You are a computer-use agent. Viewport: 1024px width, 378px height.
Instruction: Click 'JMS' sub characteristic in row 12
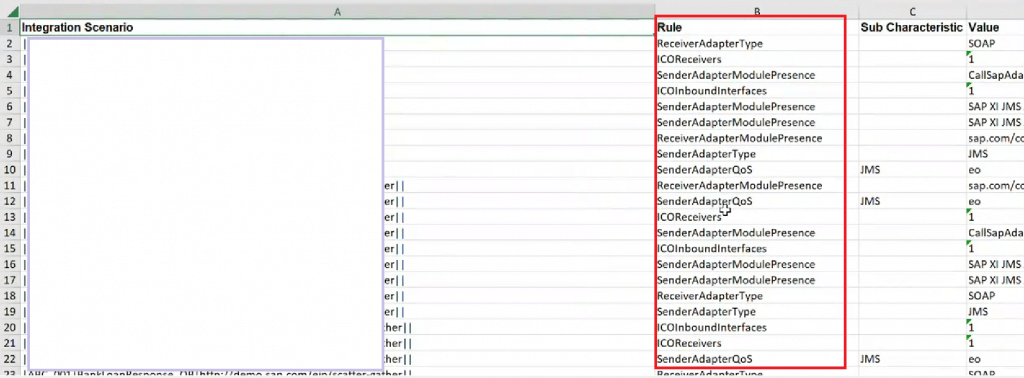coord(871,201)
